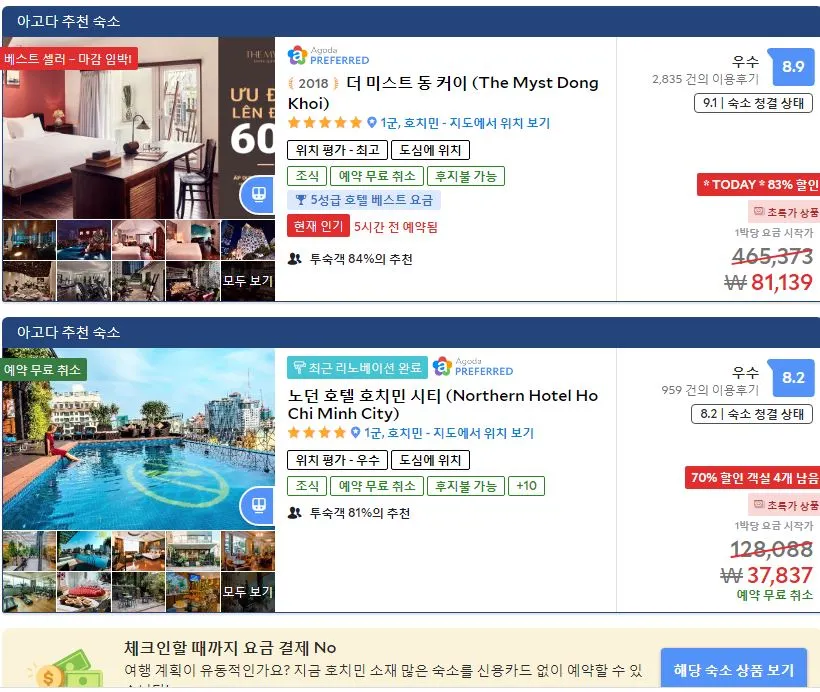Click 해당 숙소 상품 보기 button
This screenshot has width=820, height=692.
coord(734,669)
